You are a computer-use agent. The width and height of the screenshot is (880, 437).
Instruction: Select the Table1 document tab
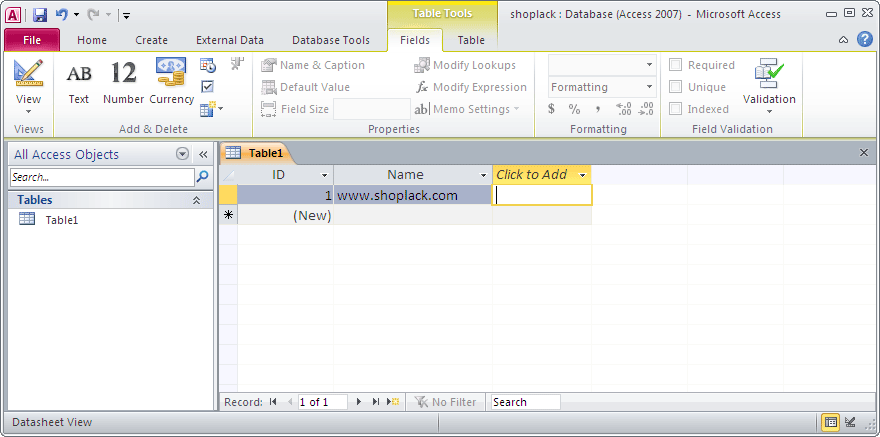tap(257, 153)
